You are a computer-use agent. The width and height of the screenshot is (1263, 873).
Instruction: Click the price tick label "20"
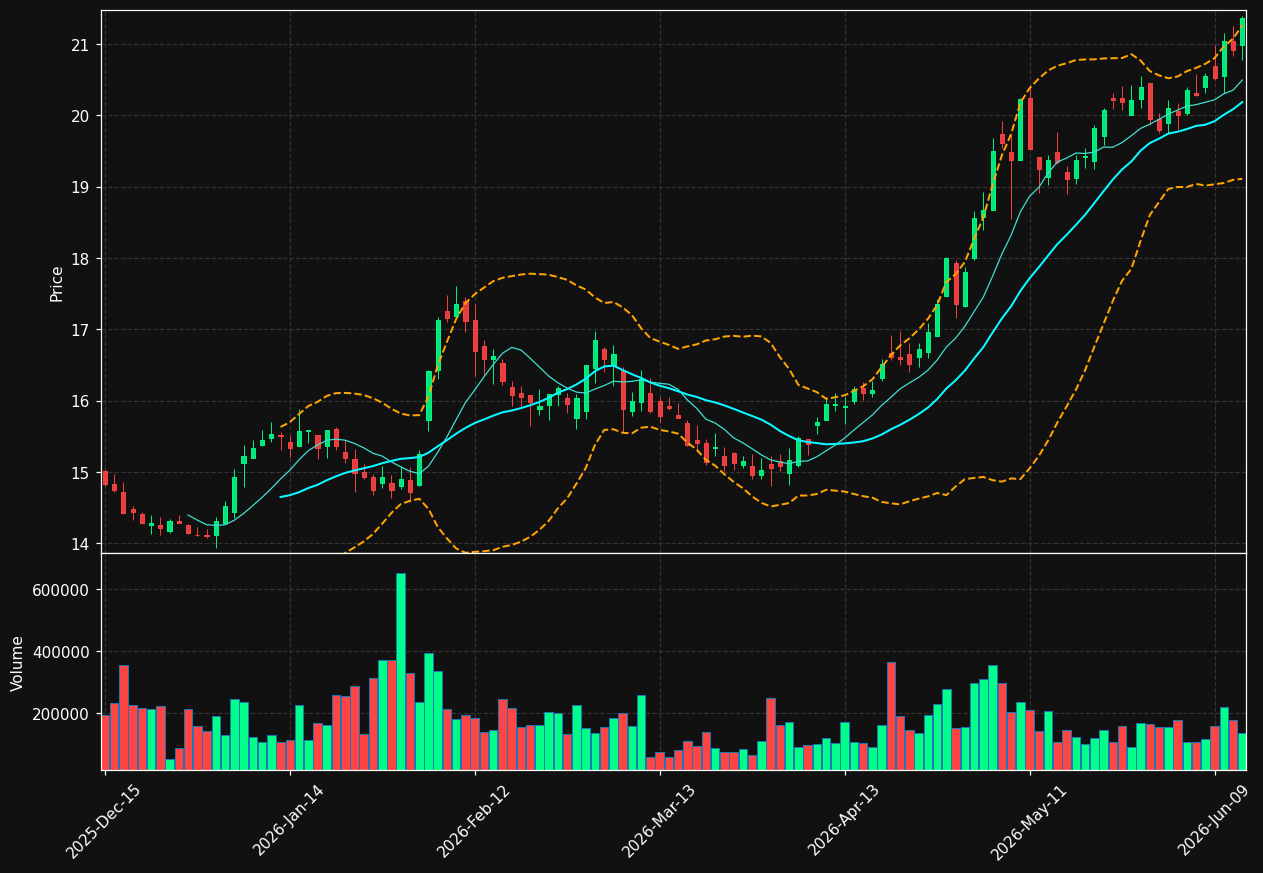(80, 116)
